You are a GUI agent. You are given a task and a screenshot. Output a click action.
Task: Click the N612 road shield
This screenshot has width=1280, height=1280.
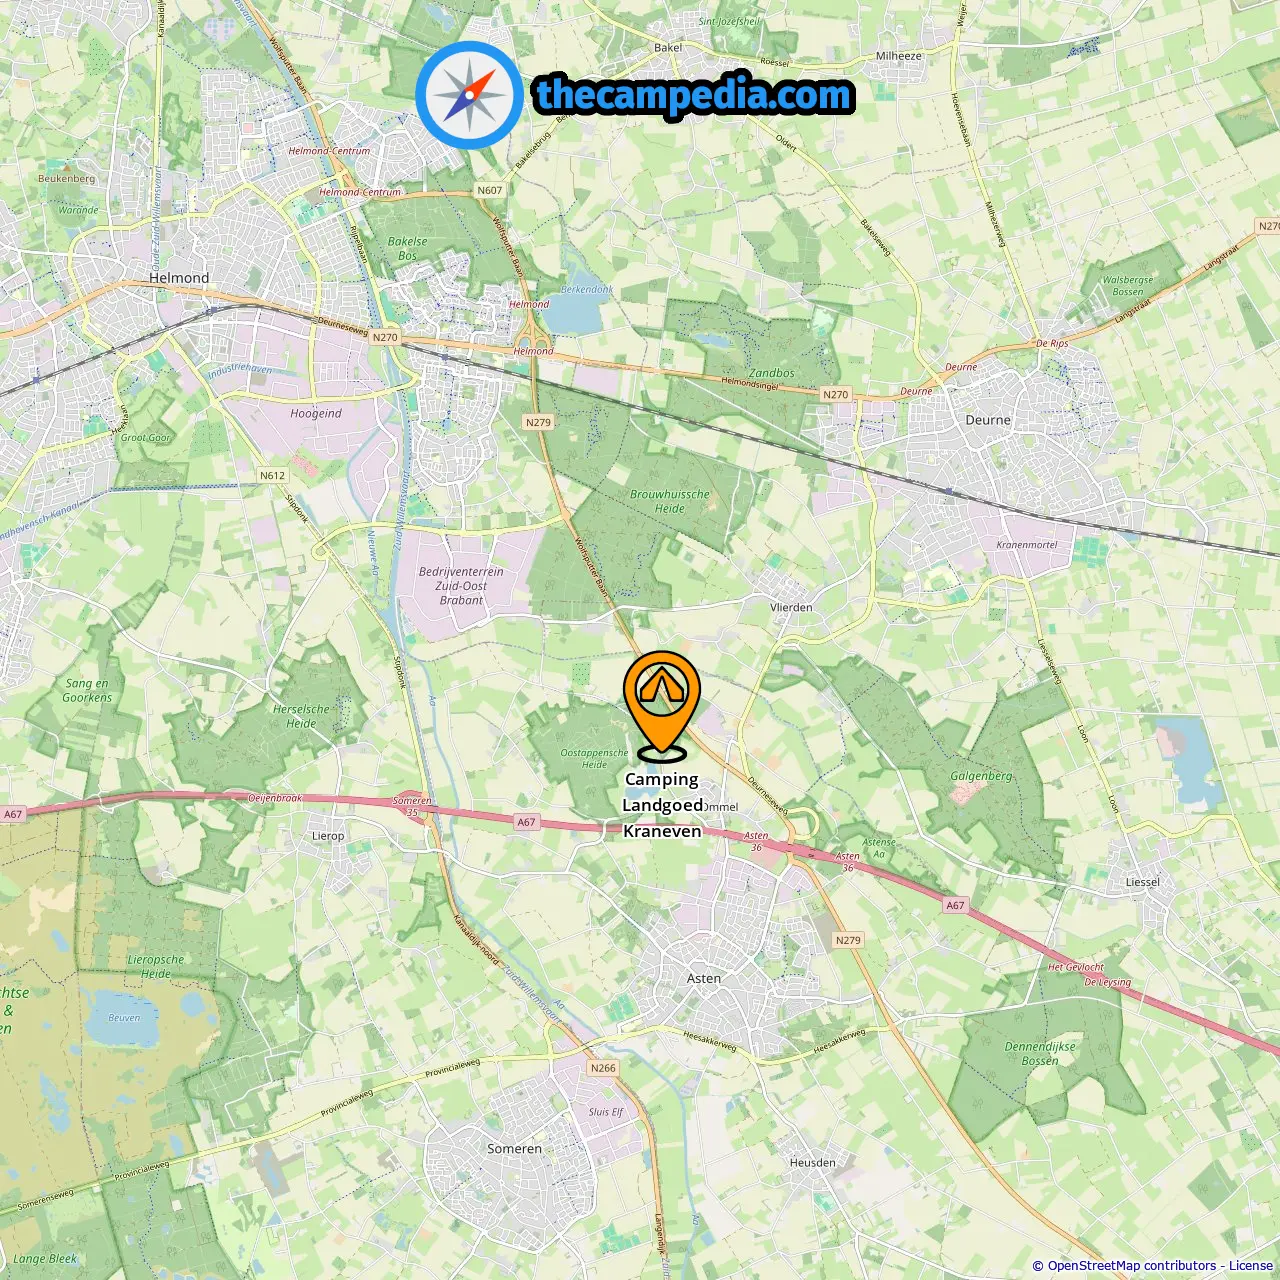tap(273, 476)
